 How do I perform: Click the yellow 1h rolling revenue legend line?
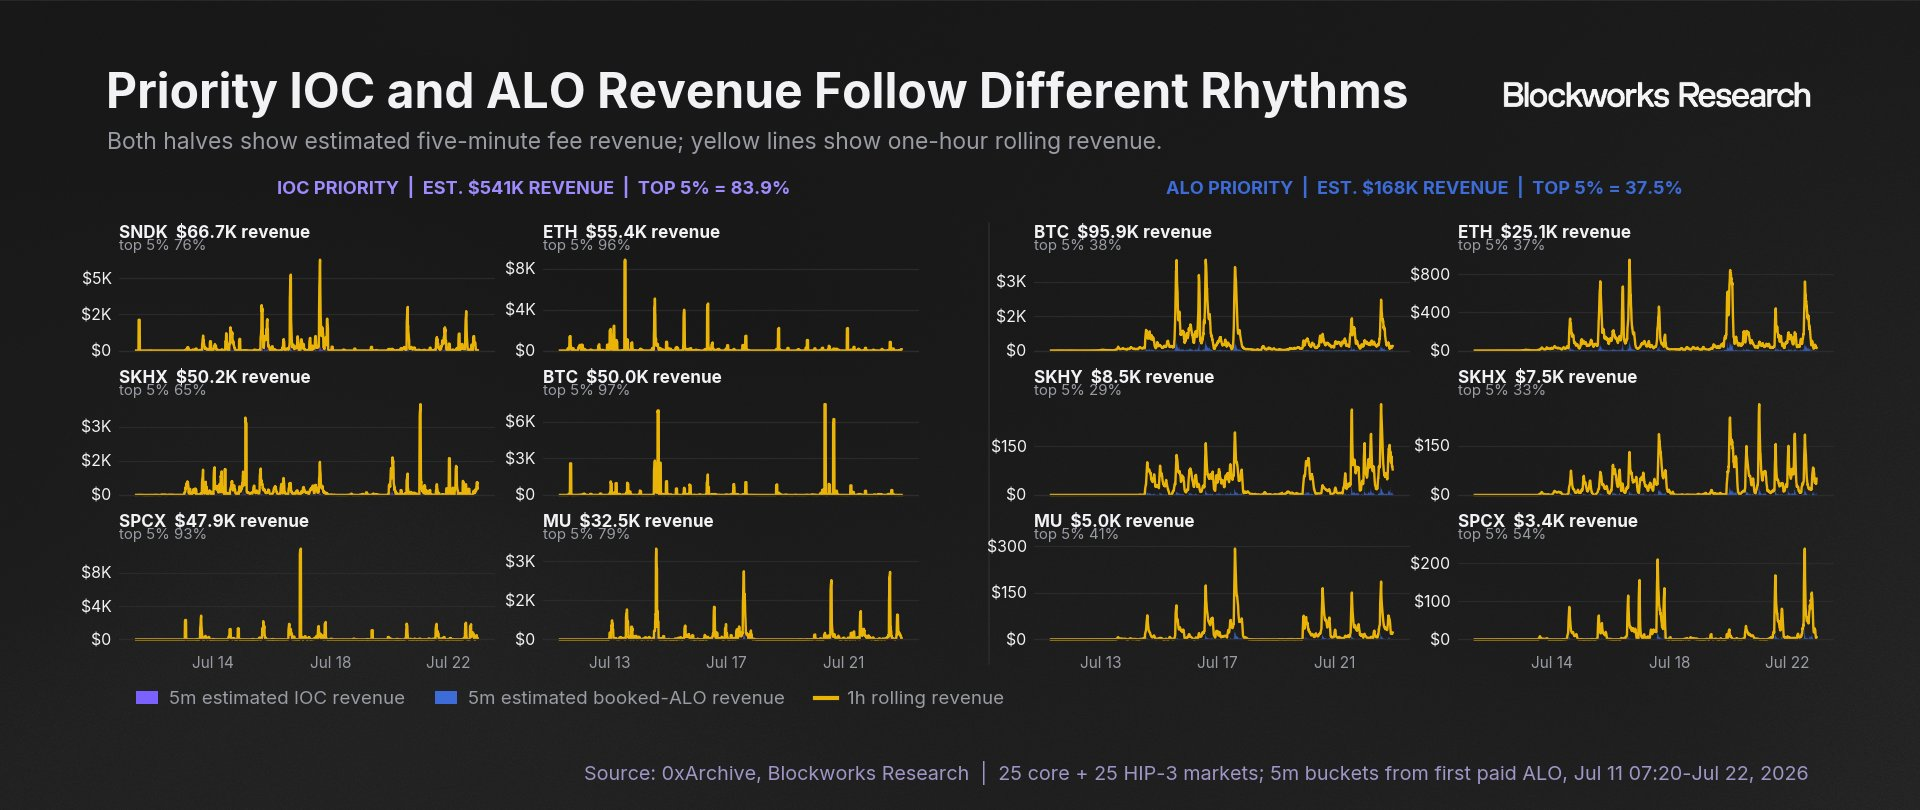826,698
